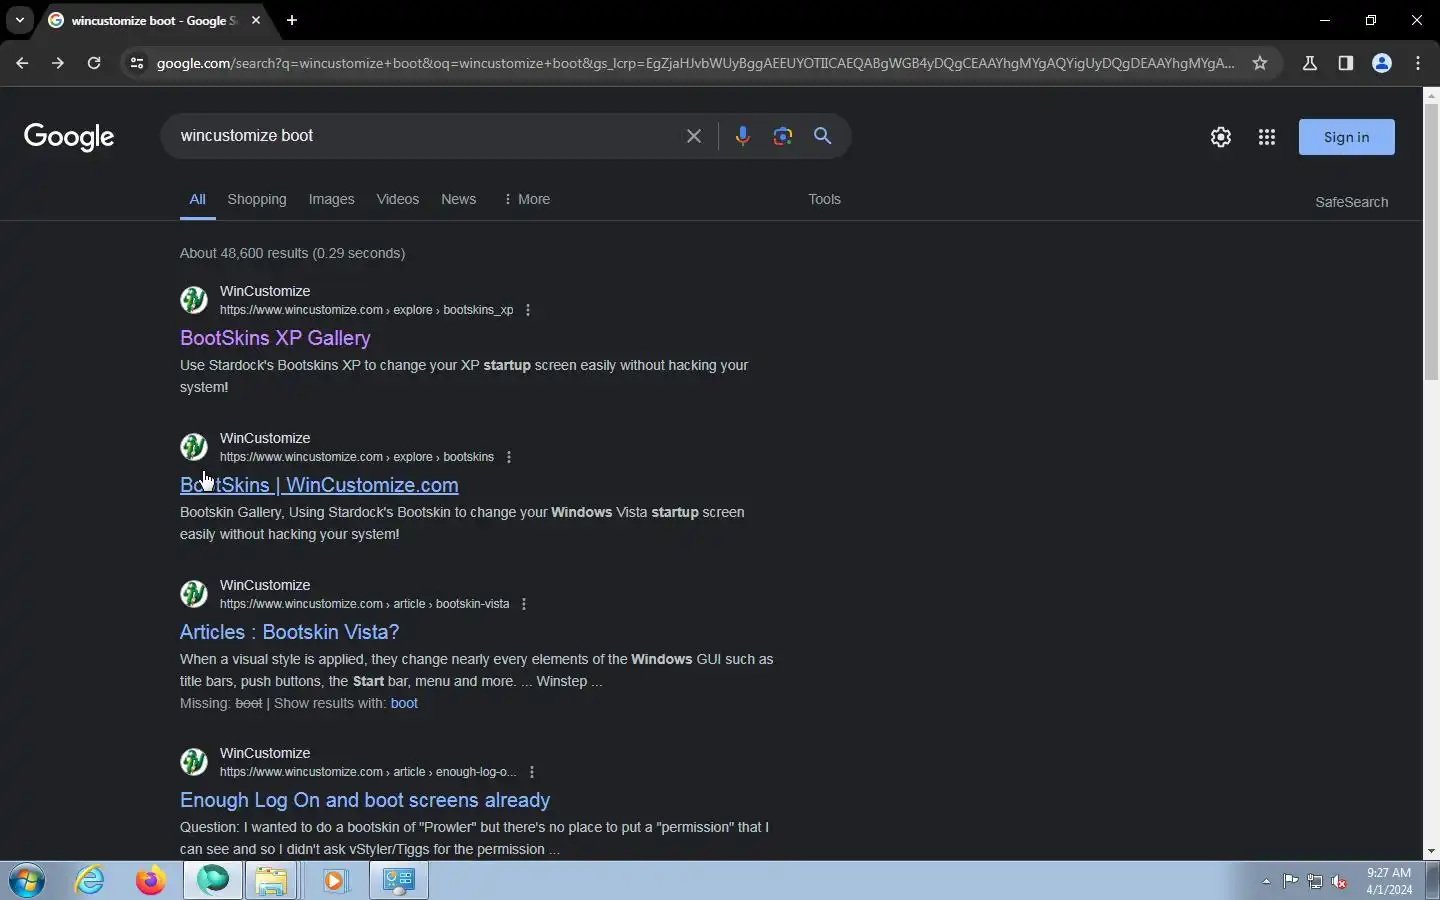Open the Chrome profile avatar

[x=1382, y=63]
